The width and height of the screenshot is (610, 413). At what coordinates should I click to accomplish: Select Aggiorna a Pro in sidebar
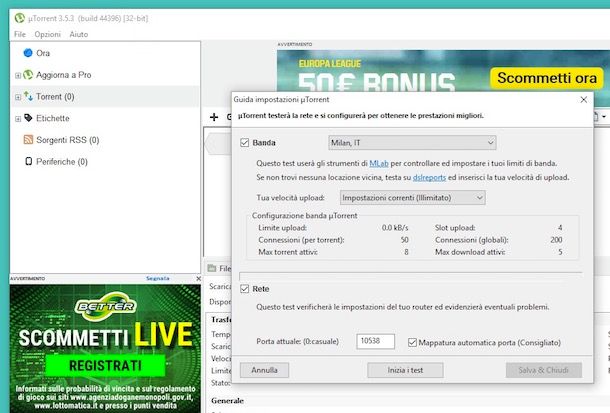pyautogui.click(x=63, y=75)
